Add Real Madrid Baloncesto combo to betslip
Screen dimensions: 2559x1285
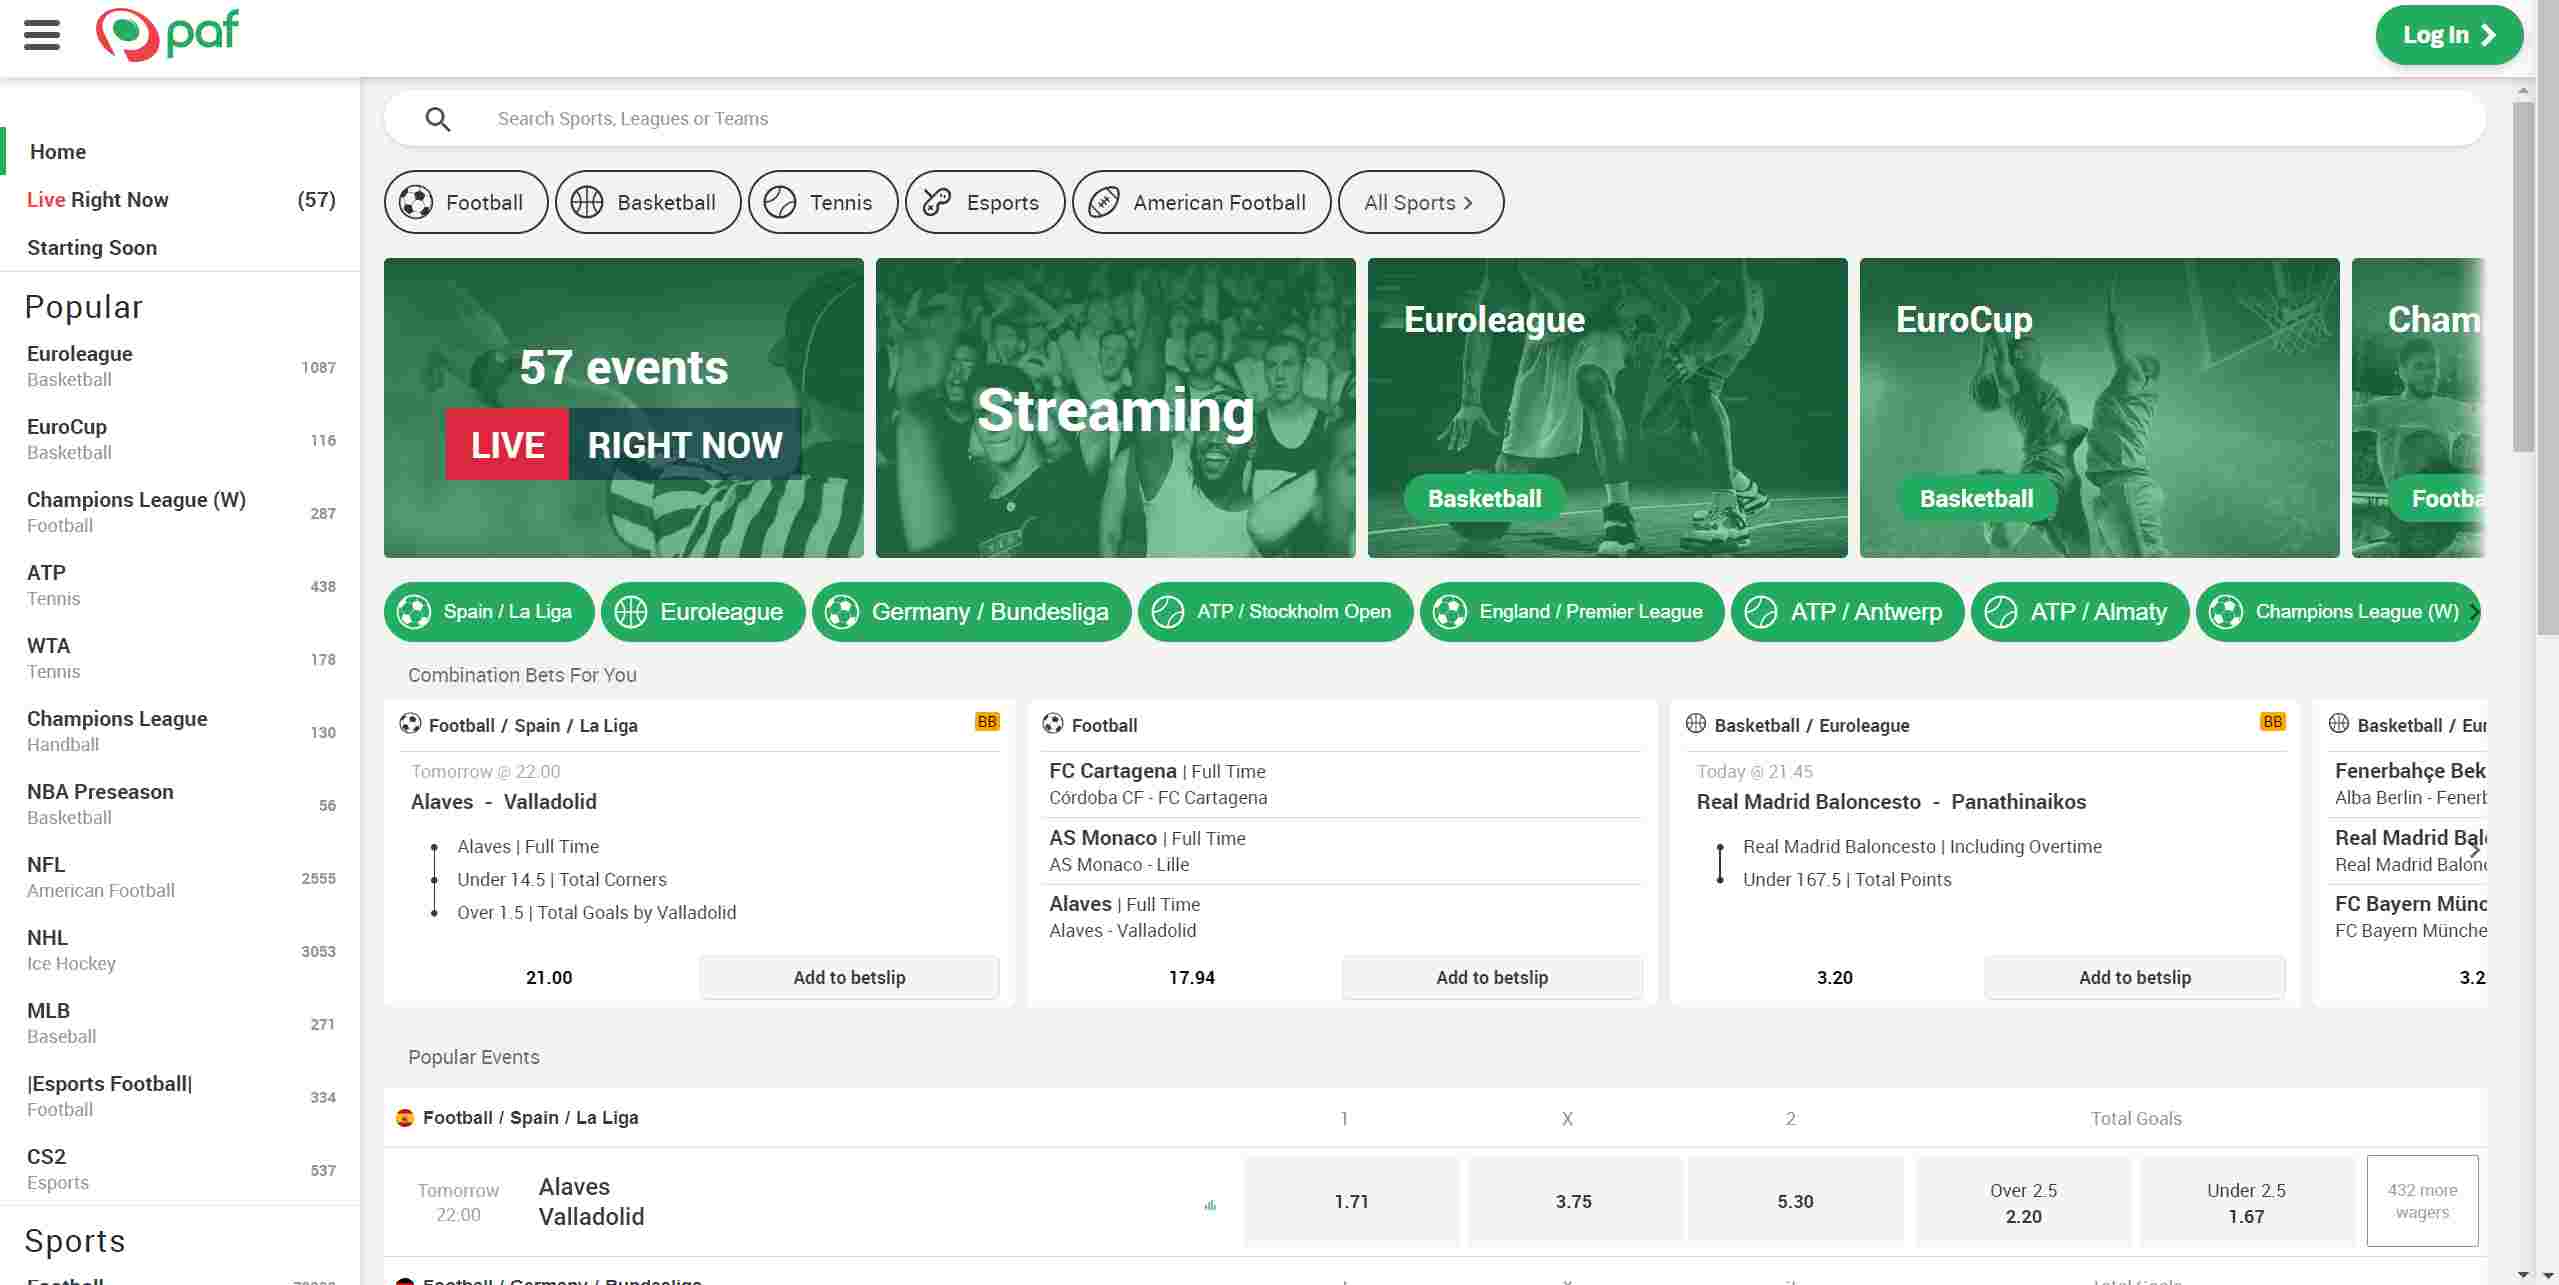click(x=2135, y=977)
